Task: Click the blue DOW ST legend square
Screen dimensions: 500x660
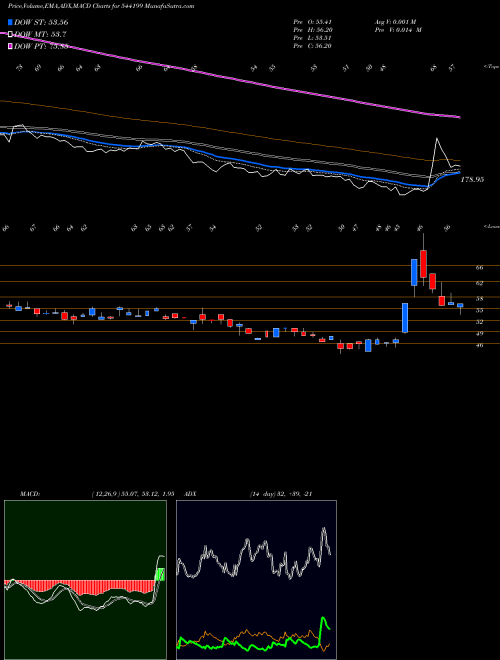Action: [10, 22]
